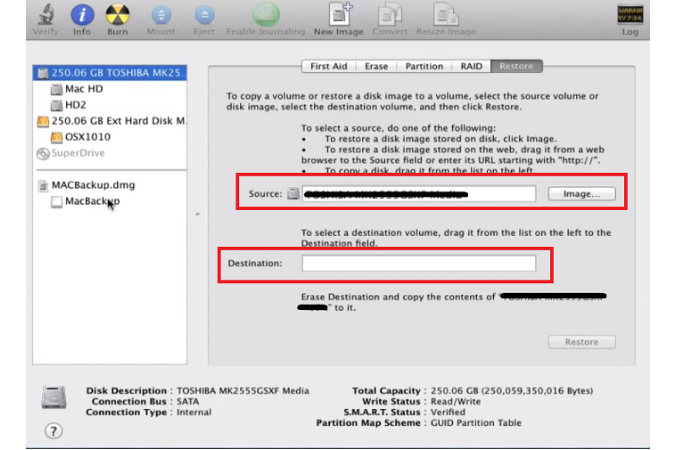Image resolution: width=700 pixels, height=450 pixels.
Task: Click the orange Ext Hard Disk icon
Action: pos(43,121)
